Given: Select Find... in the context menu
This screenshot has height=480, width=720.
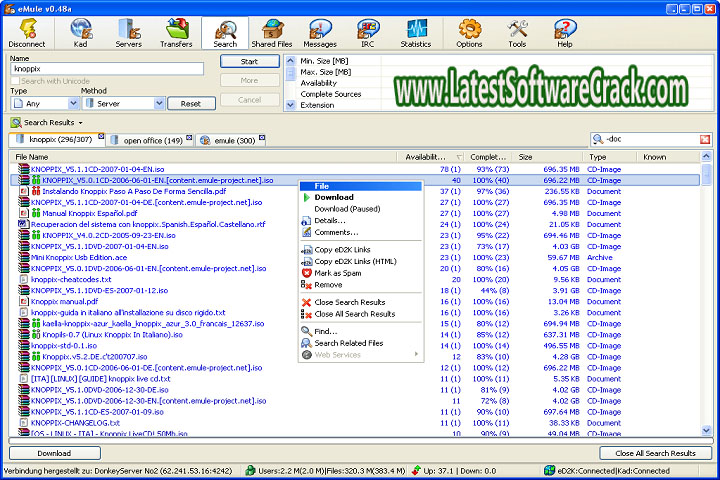Looking at the screenshot, I should click(x=360, y=331).
